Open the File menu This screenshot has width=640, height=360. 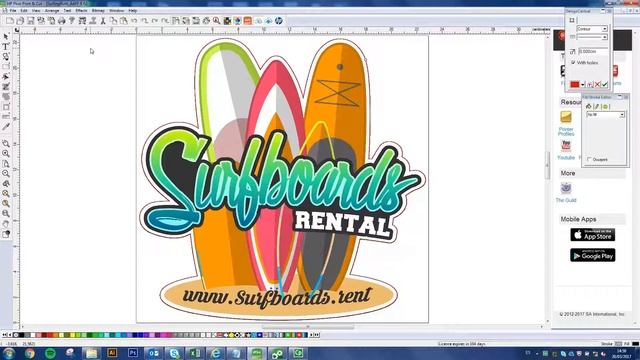pyautogui.click(x=13, y=10)
